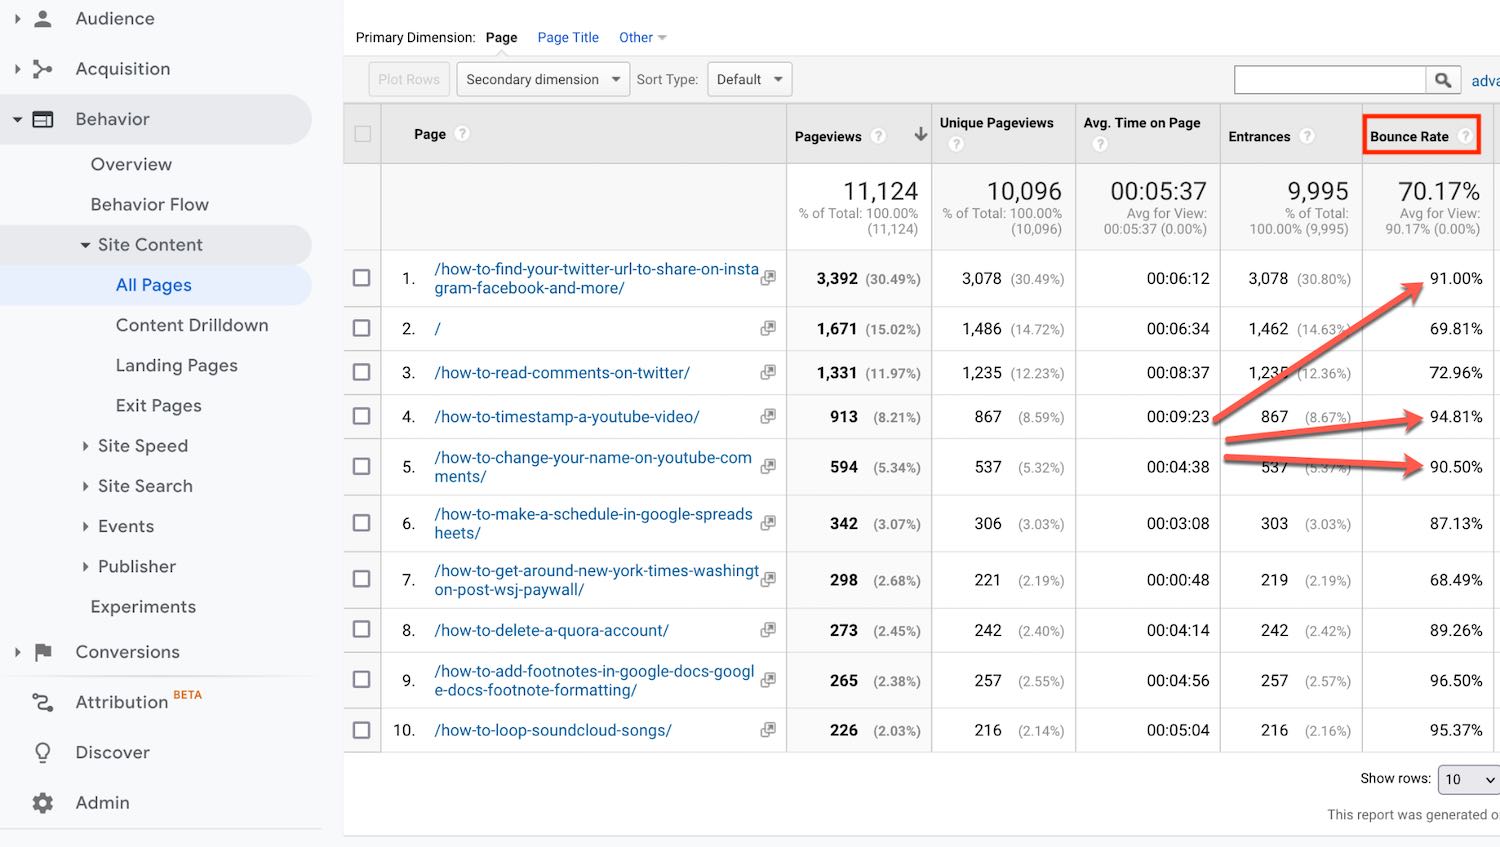Click the help icon beside Page header
The height and width of the screenshot is (847, 1500).
(x=462, y=133)
